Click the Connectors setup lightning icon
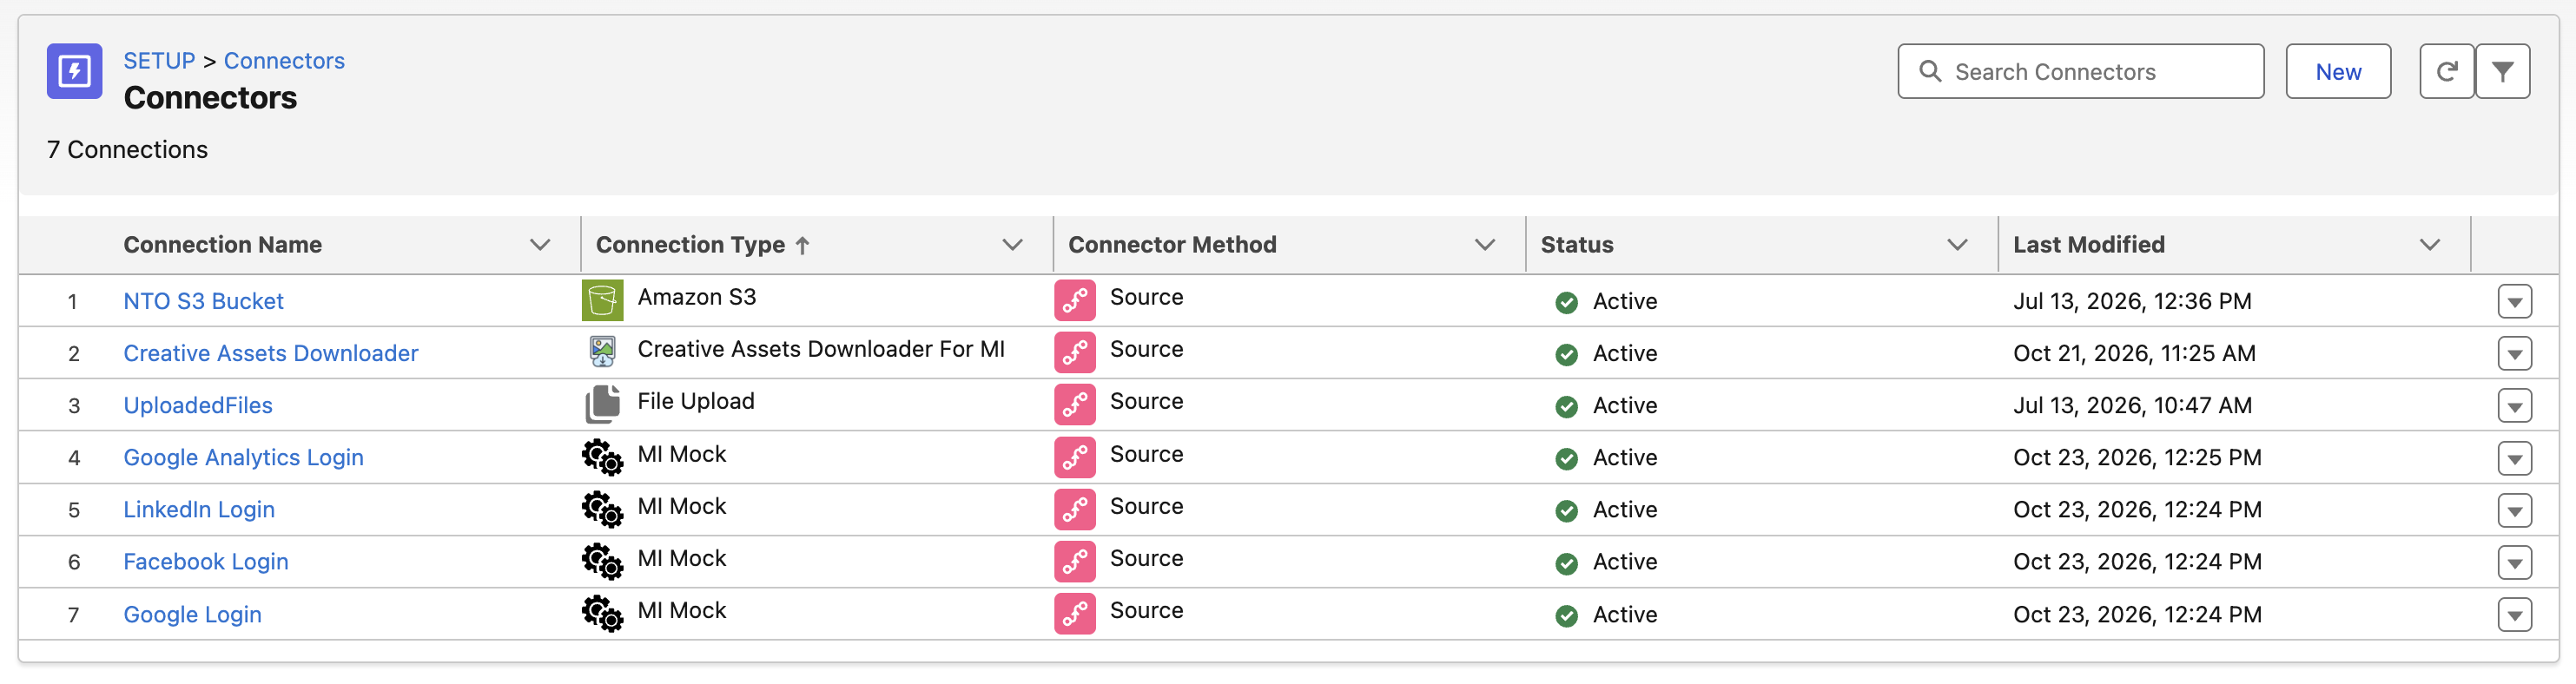The image size is (2576, 684). tap(74, 71)
